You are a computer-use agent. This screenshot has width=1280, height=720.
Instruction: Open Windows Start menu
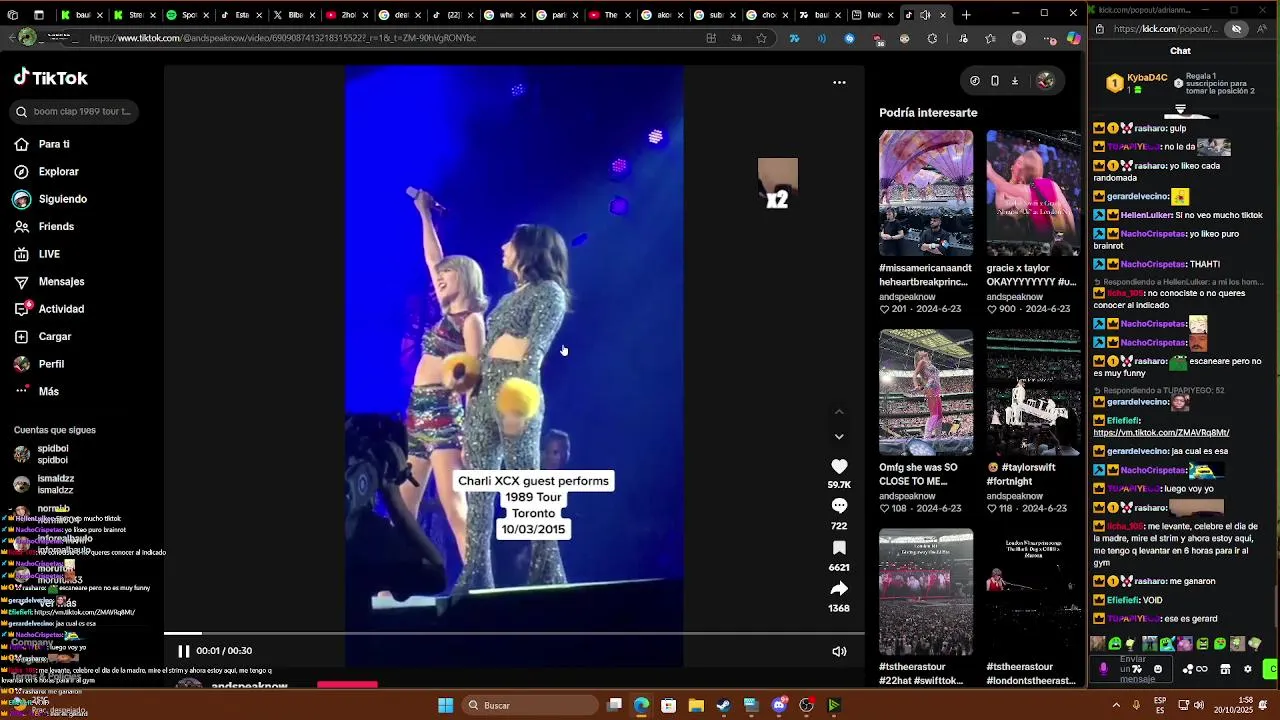(445, 706)
